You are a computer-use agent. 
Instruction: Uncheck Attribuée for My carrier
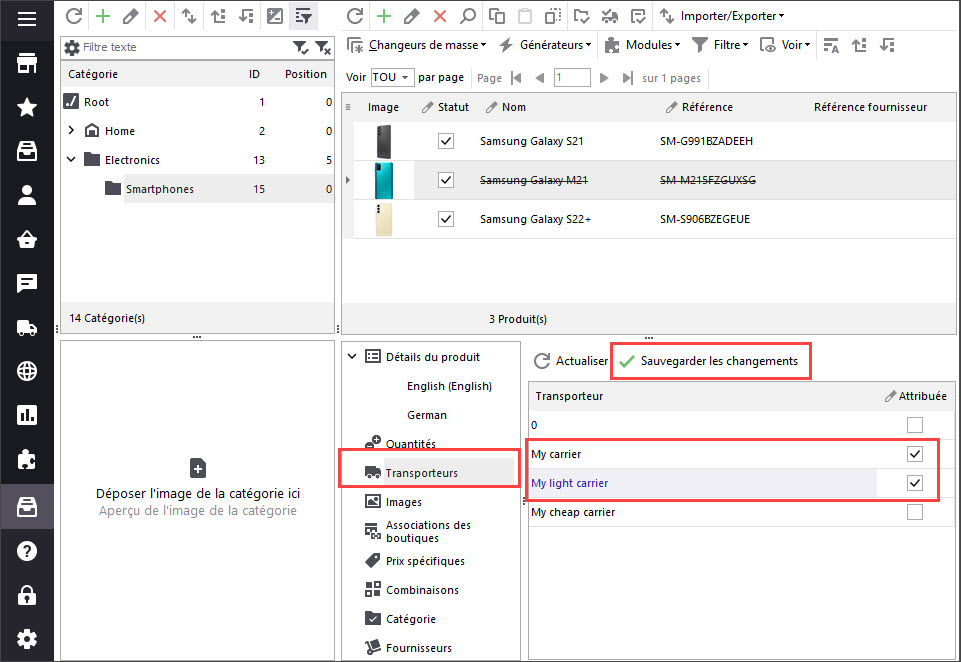[x=915, y=454]
